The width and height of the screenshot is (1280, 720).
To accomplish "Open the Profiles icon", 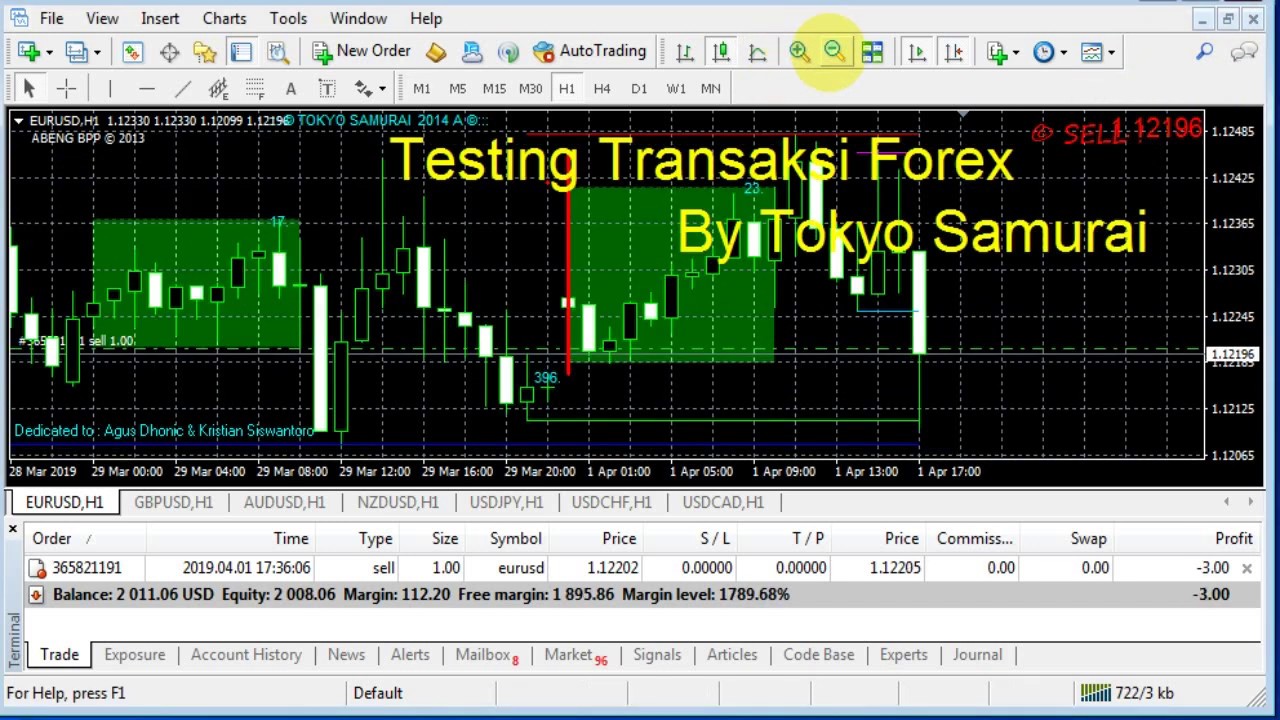I will 75,52.
